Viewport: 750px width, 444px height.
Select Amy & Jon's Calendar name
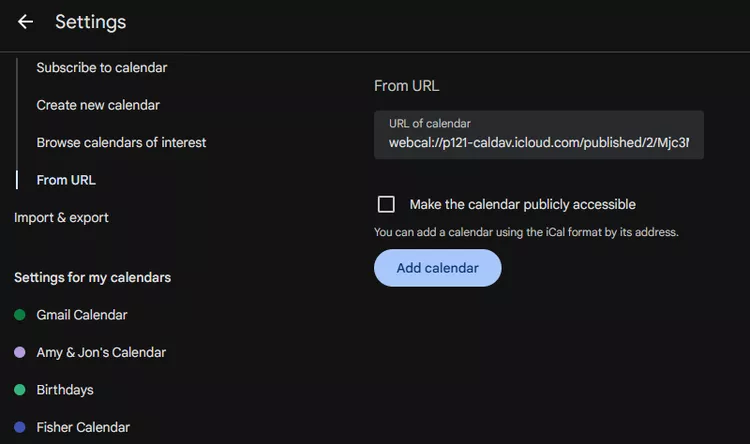click(x=101, y=352)
